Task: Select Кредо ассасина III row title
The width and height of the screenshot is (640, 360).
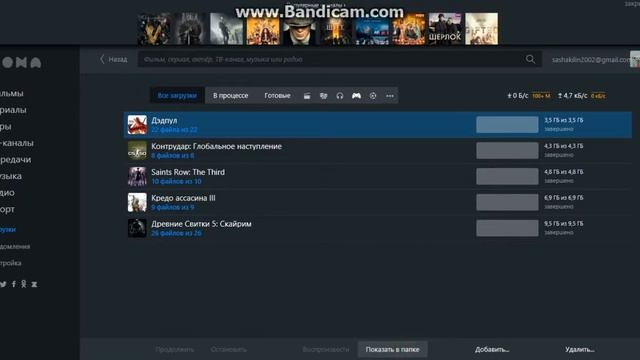Action: tap(183, 198)
